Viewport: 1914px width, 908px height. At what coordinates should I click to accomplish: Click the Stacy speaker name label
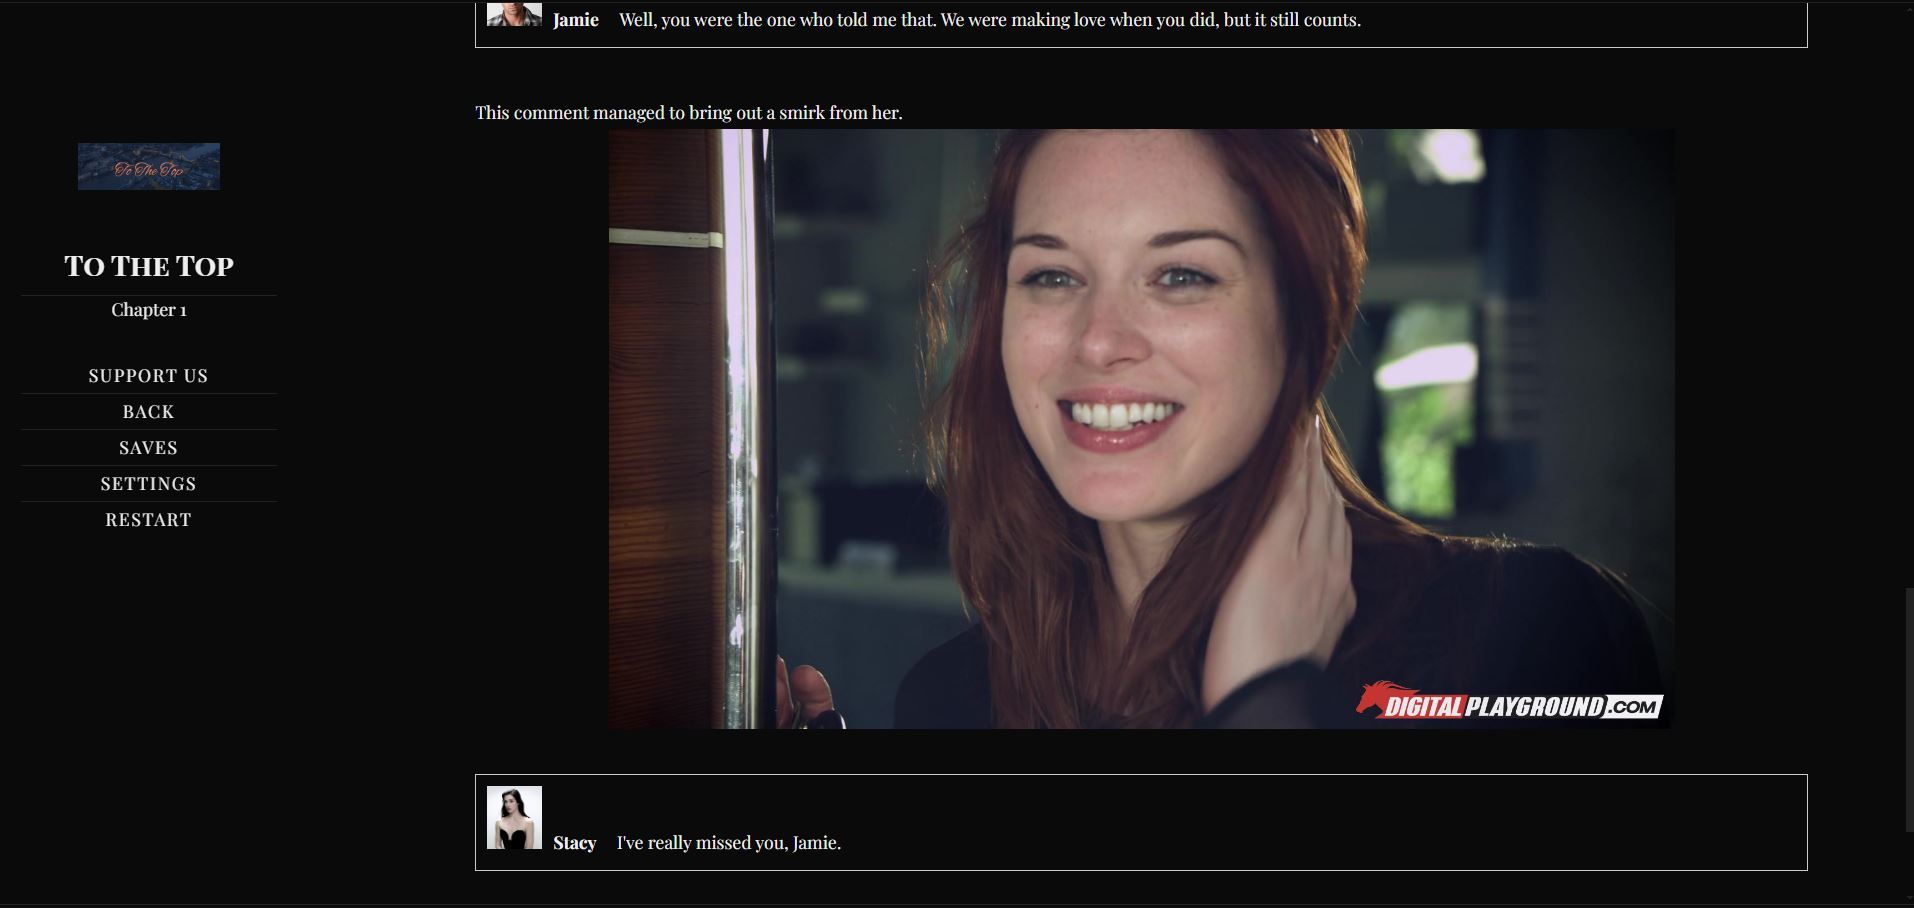574,843
